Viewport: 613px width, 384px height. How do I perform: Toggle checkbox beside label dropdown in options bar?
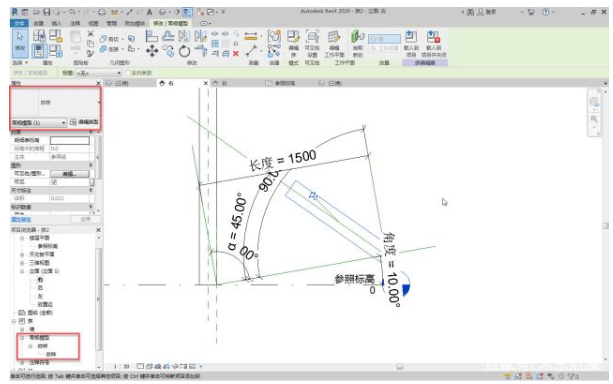tap(127, 73)
